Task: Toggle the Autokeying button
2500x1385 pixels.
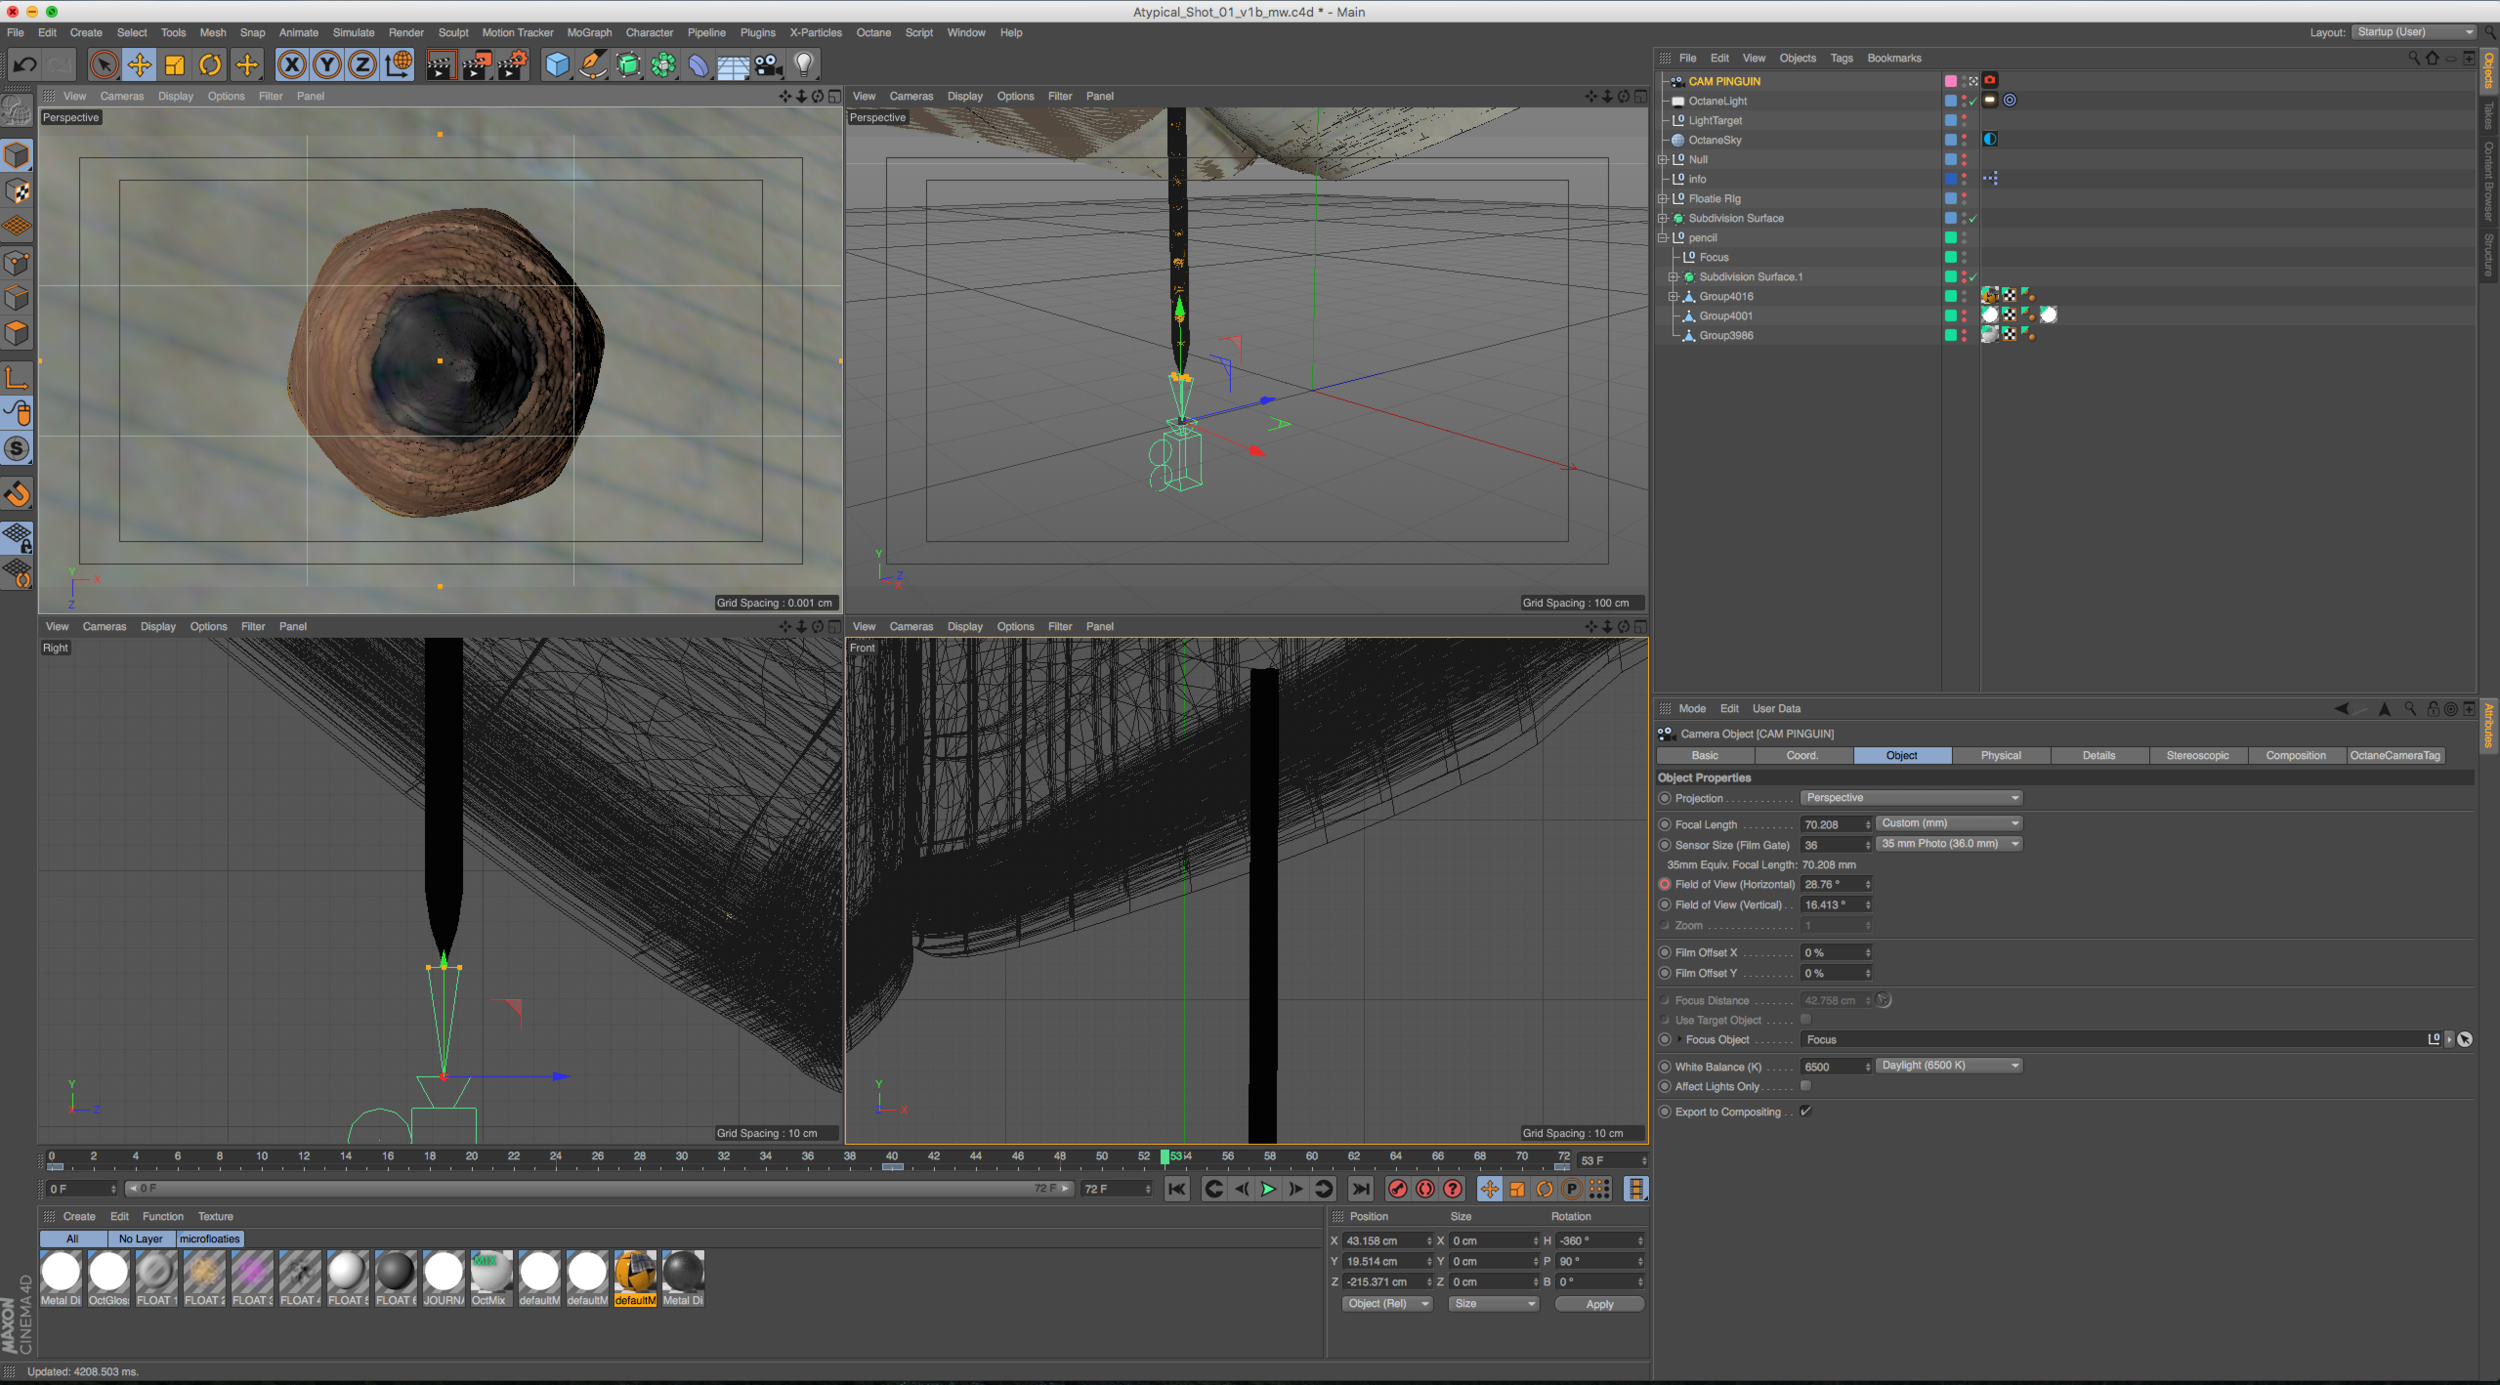Action: click(x=1425, y=1188)
